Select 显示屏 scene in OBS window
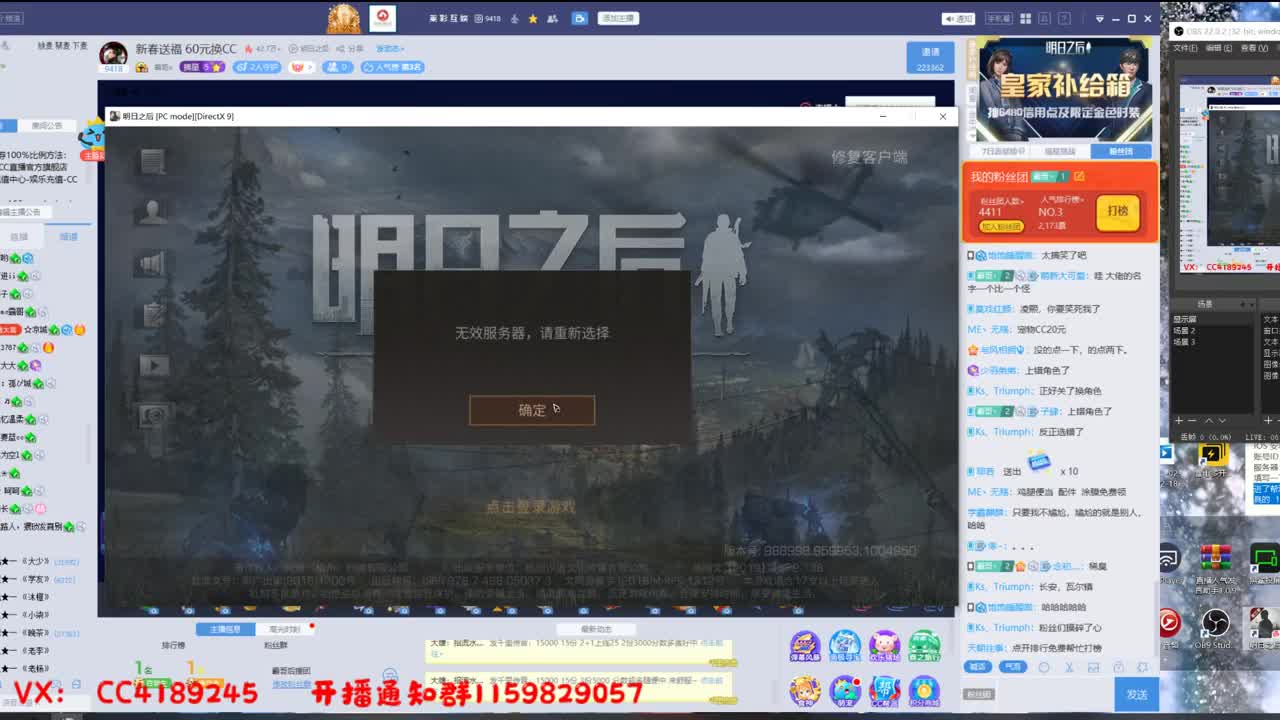This screenshot has width=1280, height=720. pyautogui.click(x=1184, y=320)
